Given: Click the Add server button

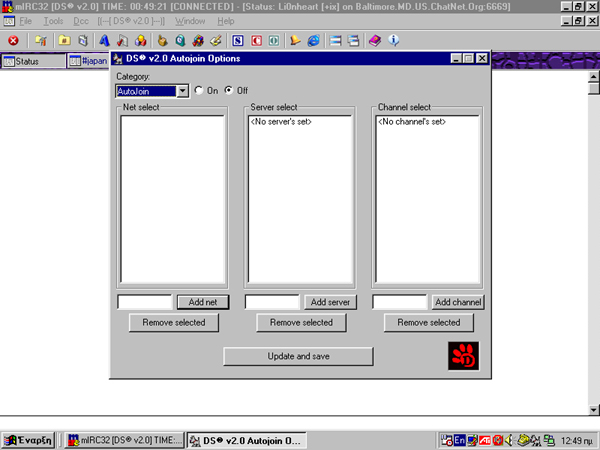Looking at the screenshot, I should 330,302.
